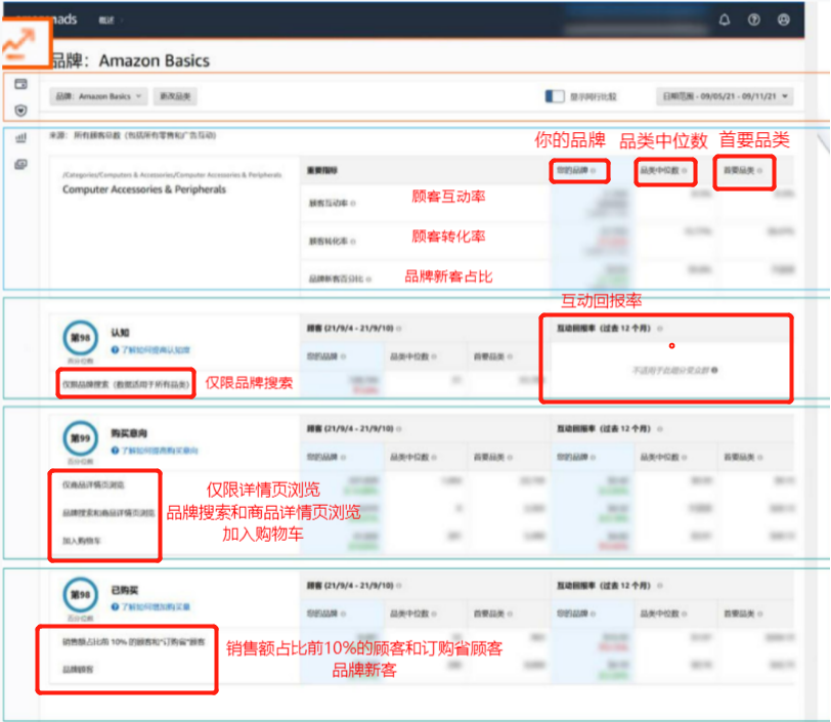Open the 日期范围 09/05/21 - 09/11/21 dropdown
The image size is (831, 722).
tap(724, 96)
